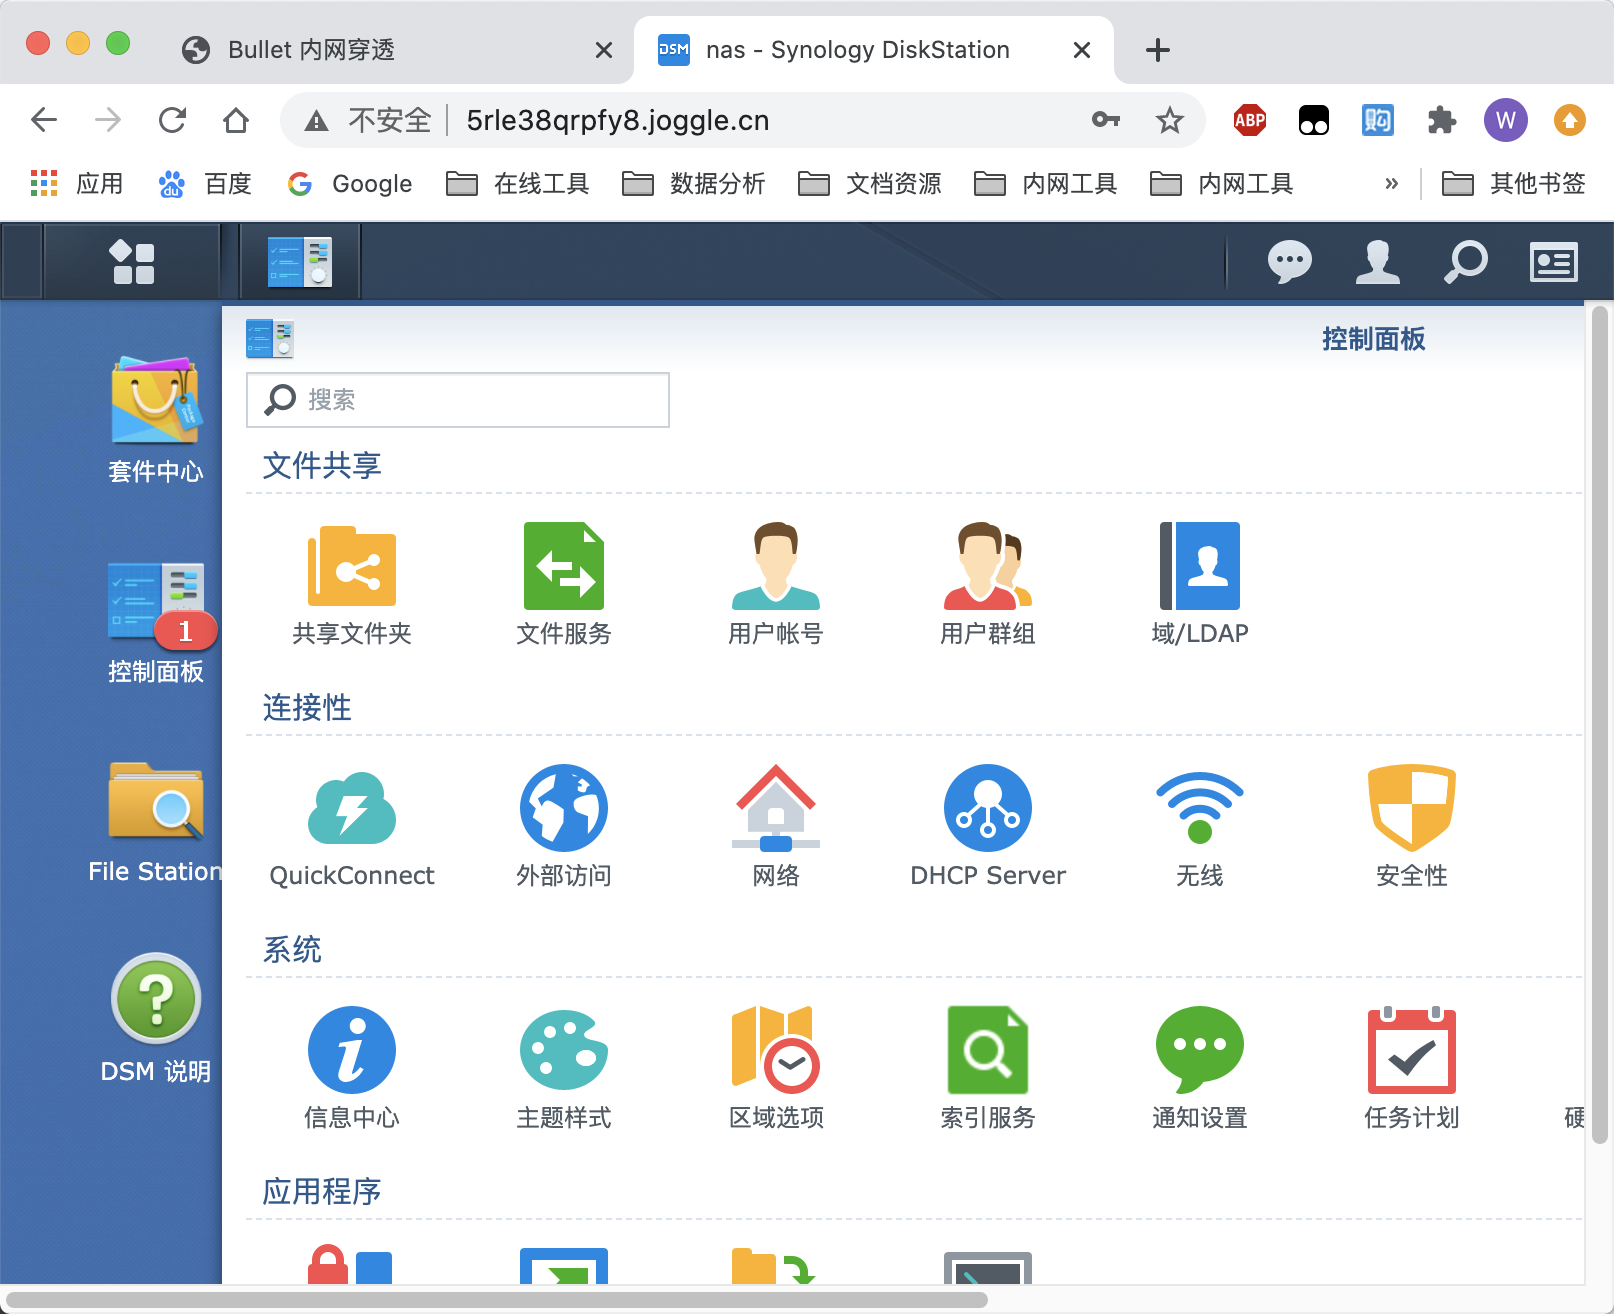Open DSM notifications speech bubble
The image size is (1614, 1314).
coord(1290,262)
